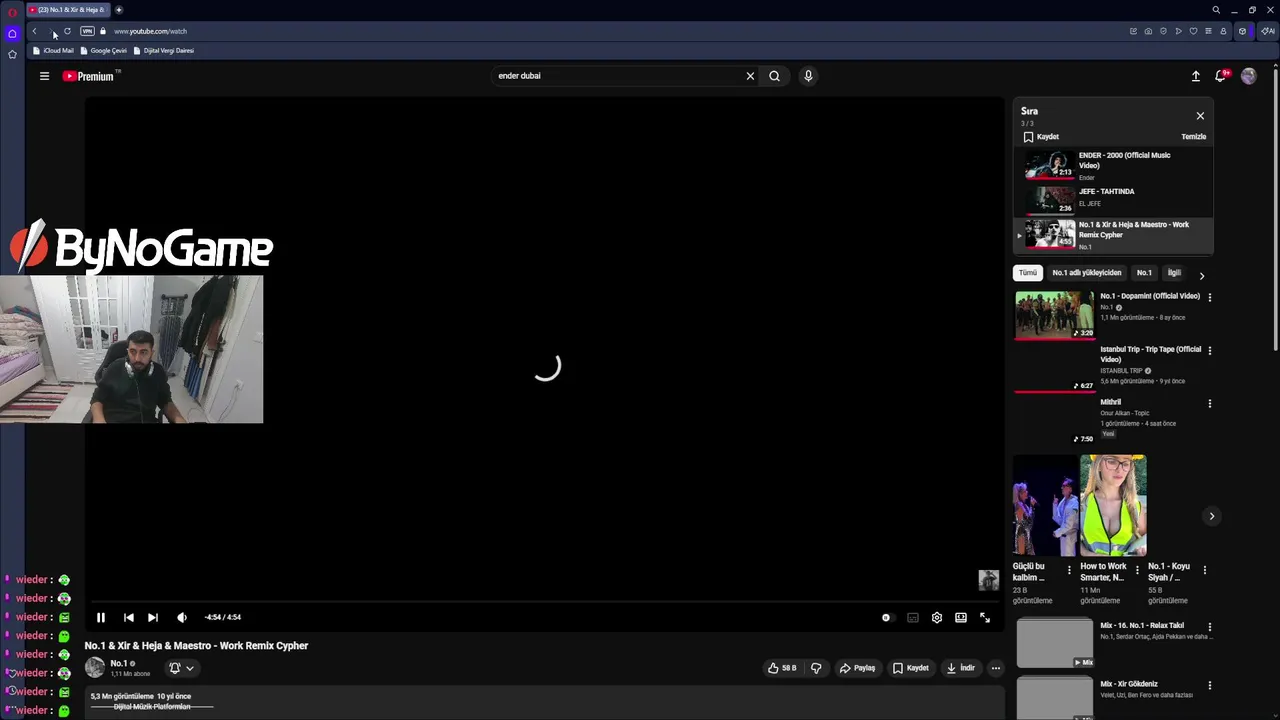1280x720 pixels.
Task: Skip to the next video
Action: (153, 617)
